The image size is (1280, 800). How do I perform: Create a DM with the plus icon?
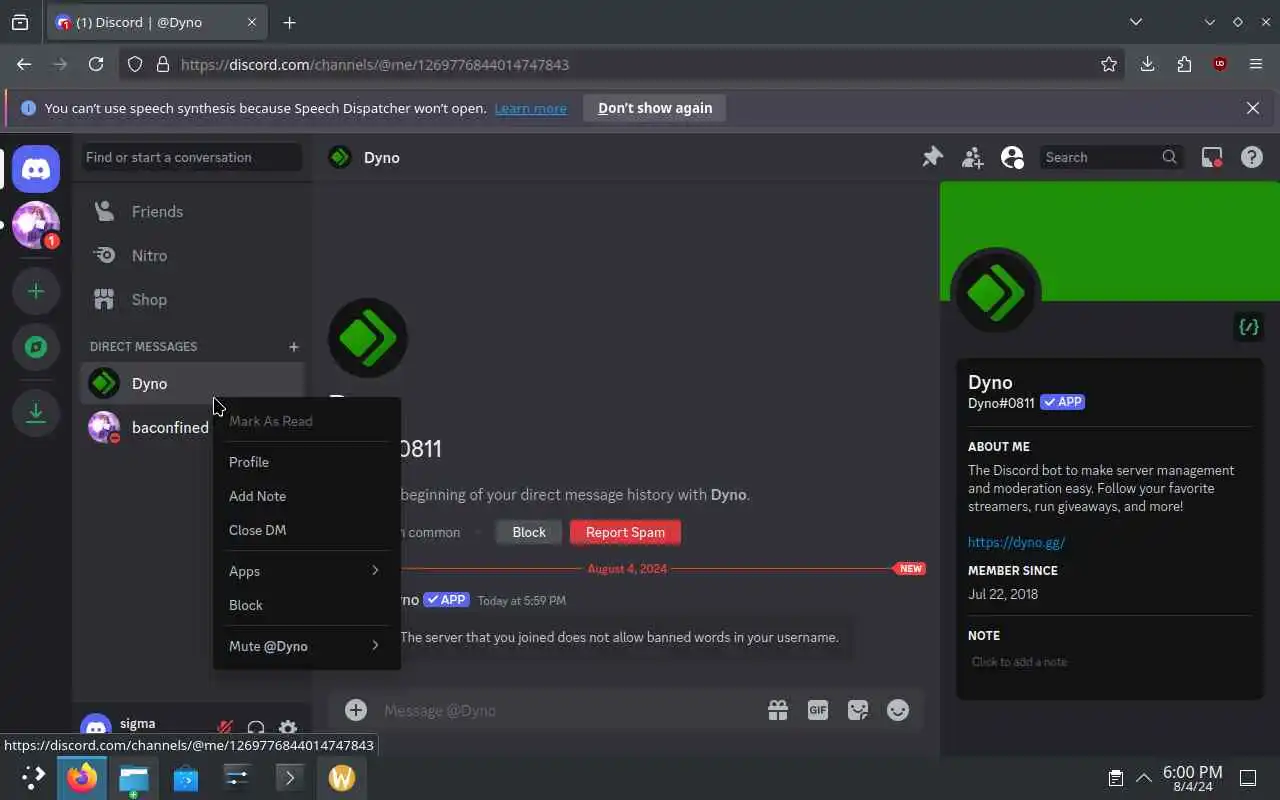click(293, 347)
